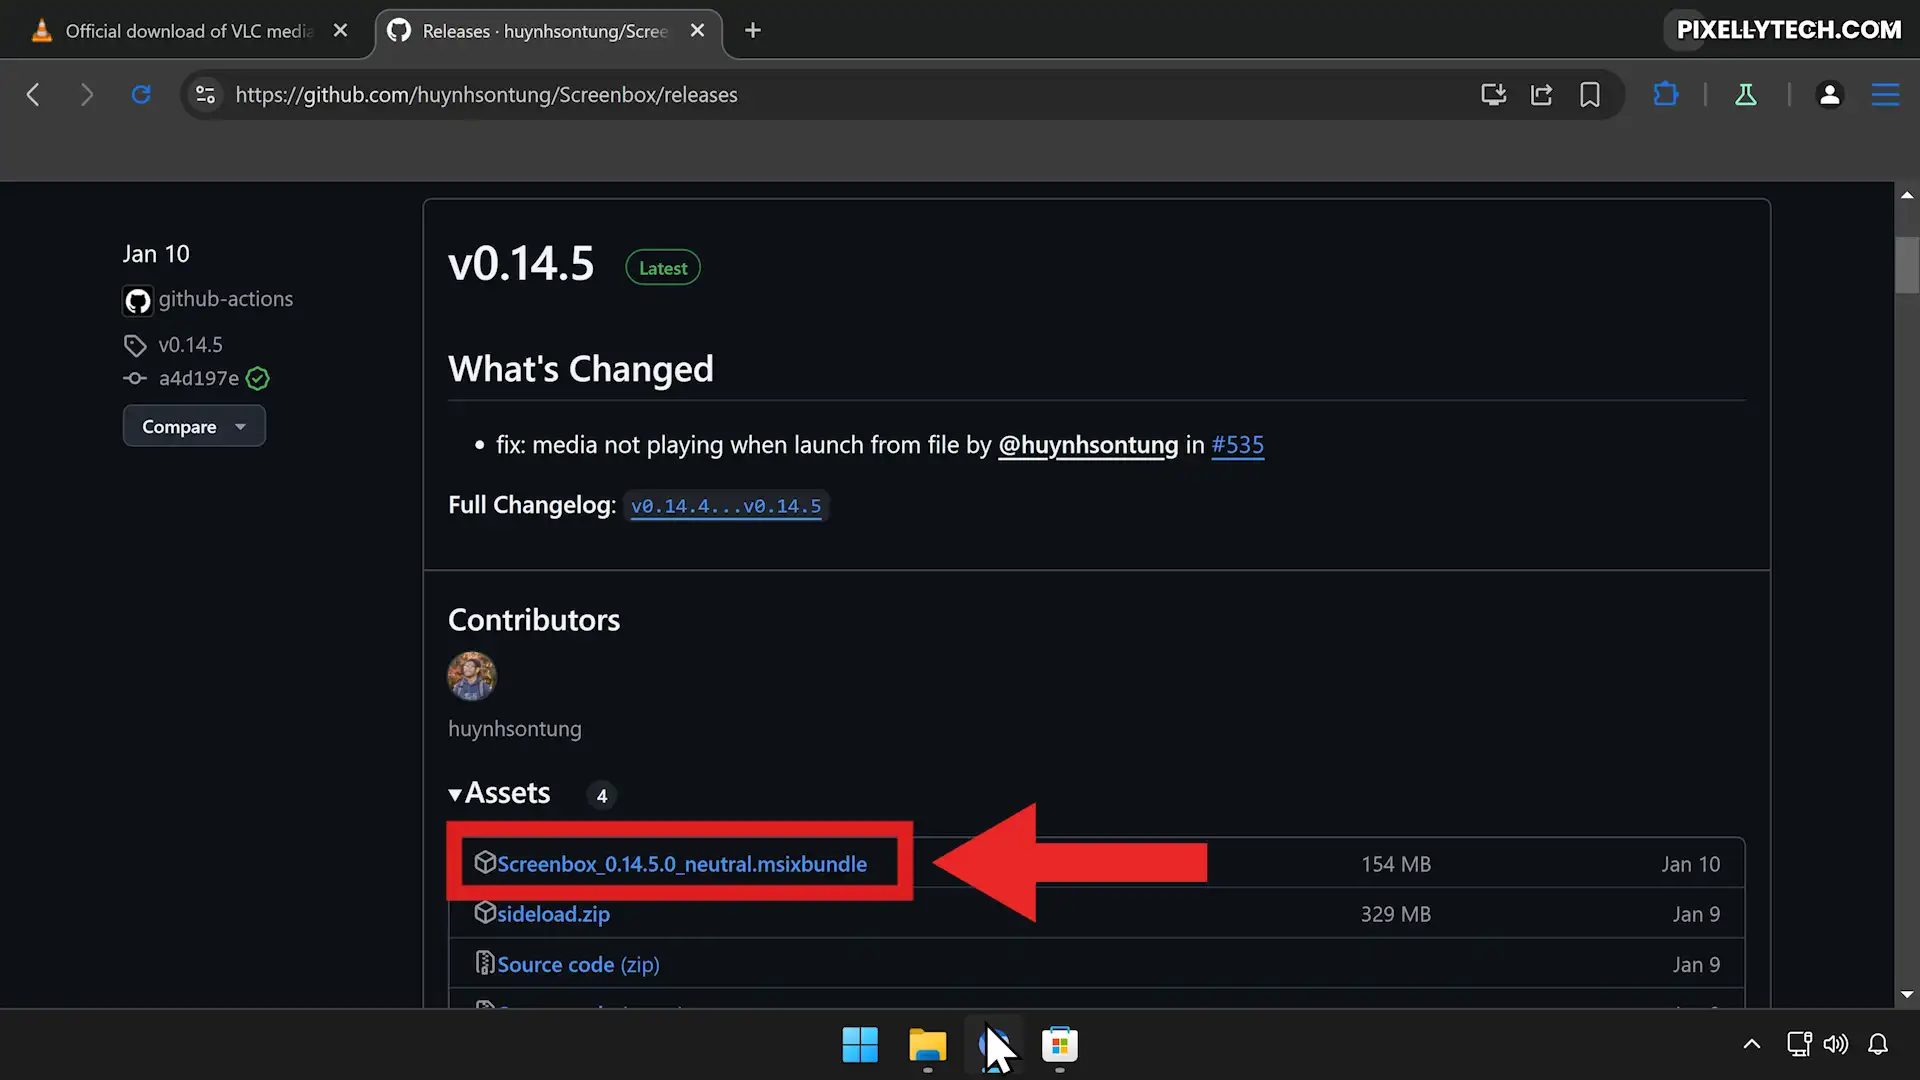
Task: Open the Windows Start menu
Action: tap(860, 1045)
